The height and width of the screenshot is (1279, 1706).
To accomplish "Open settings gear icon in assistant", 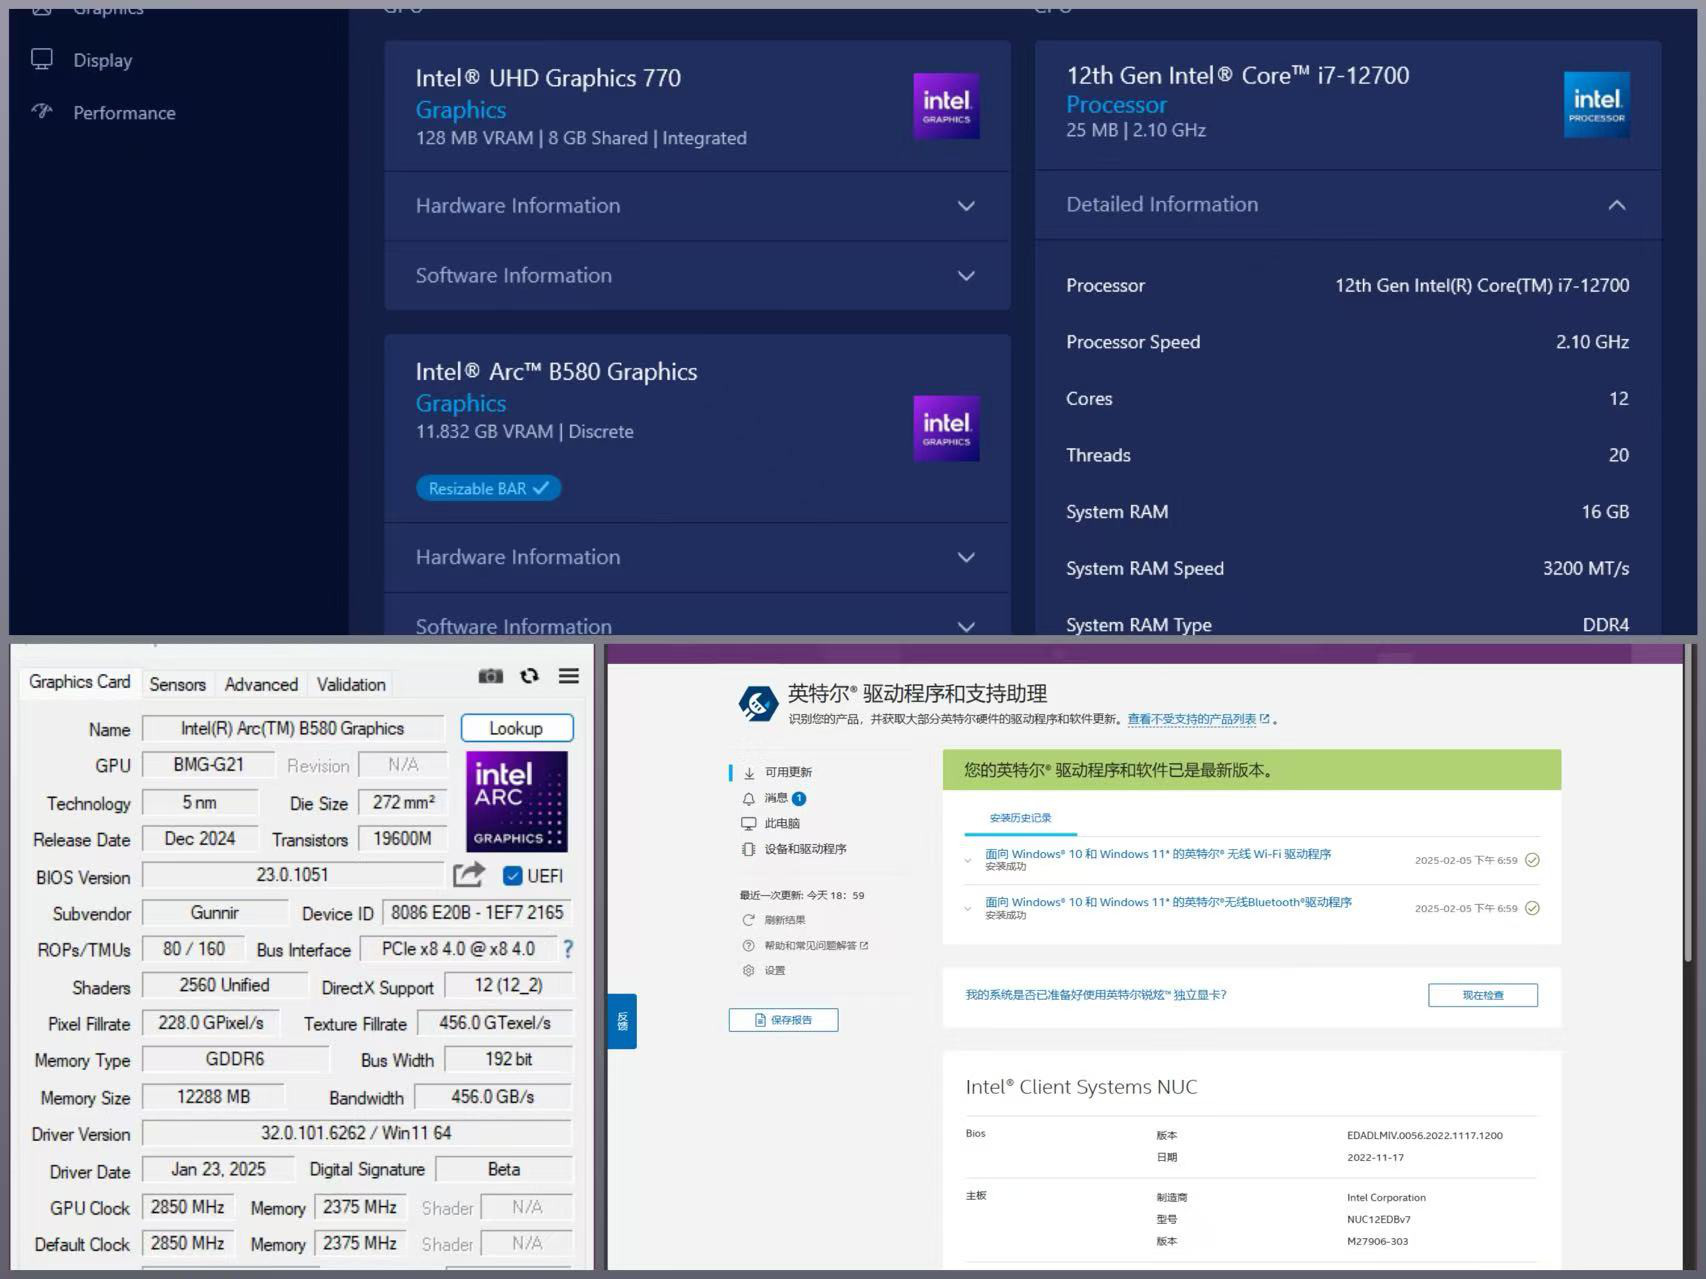I will click(748, 970).
